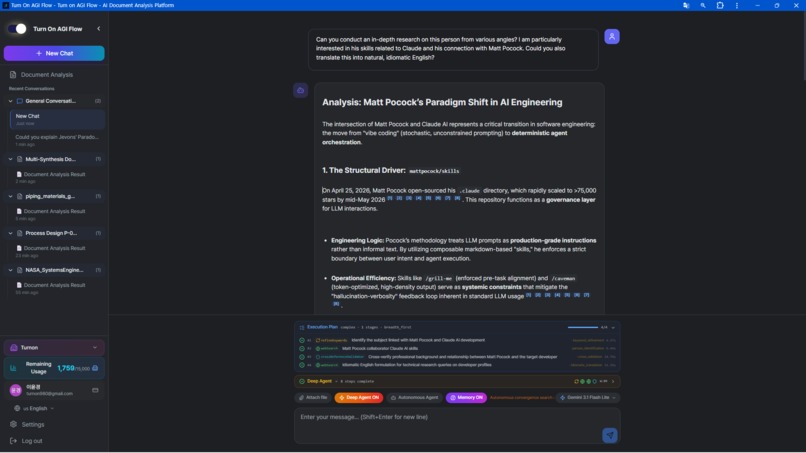Click the globe icon beside English
The width and height of the screenshot is (806, 453).
pyautogui.click(x=17, y=409)
